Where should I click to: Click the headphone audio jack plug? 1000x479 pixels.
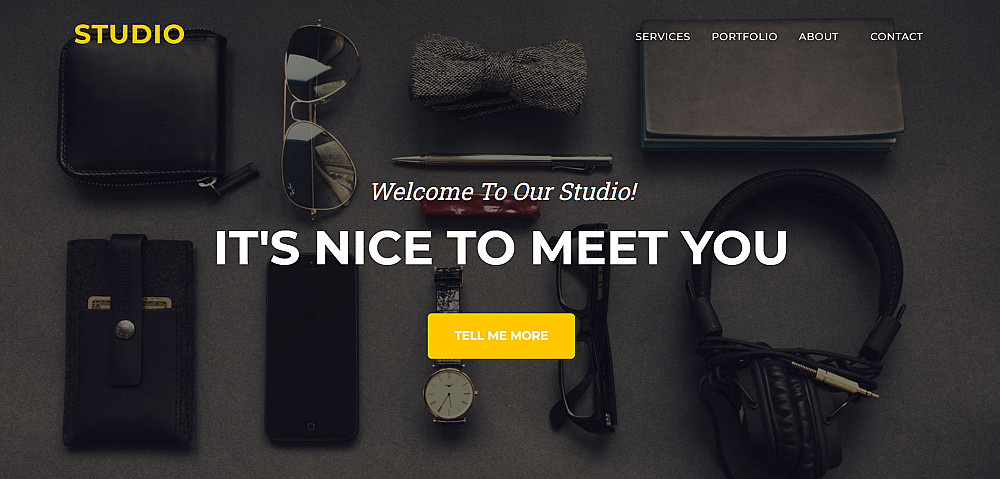pyautogui.click(x=835, y=380)
